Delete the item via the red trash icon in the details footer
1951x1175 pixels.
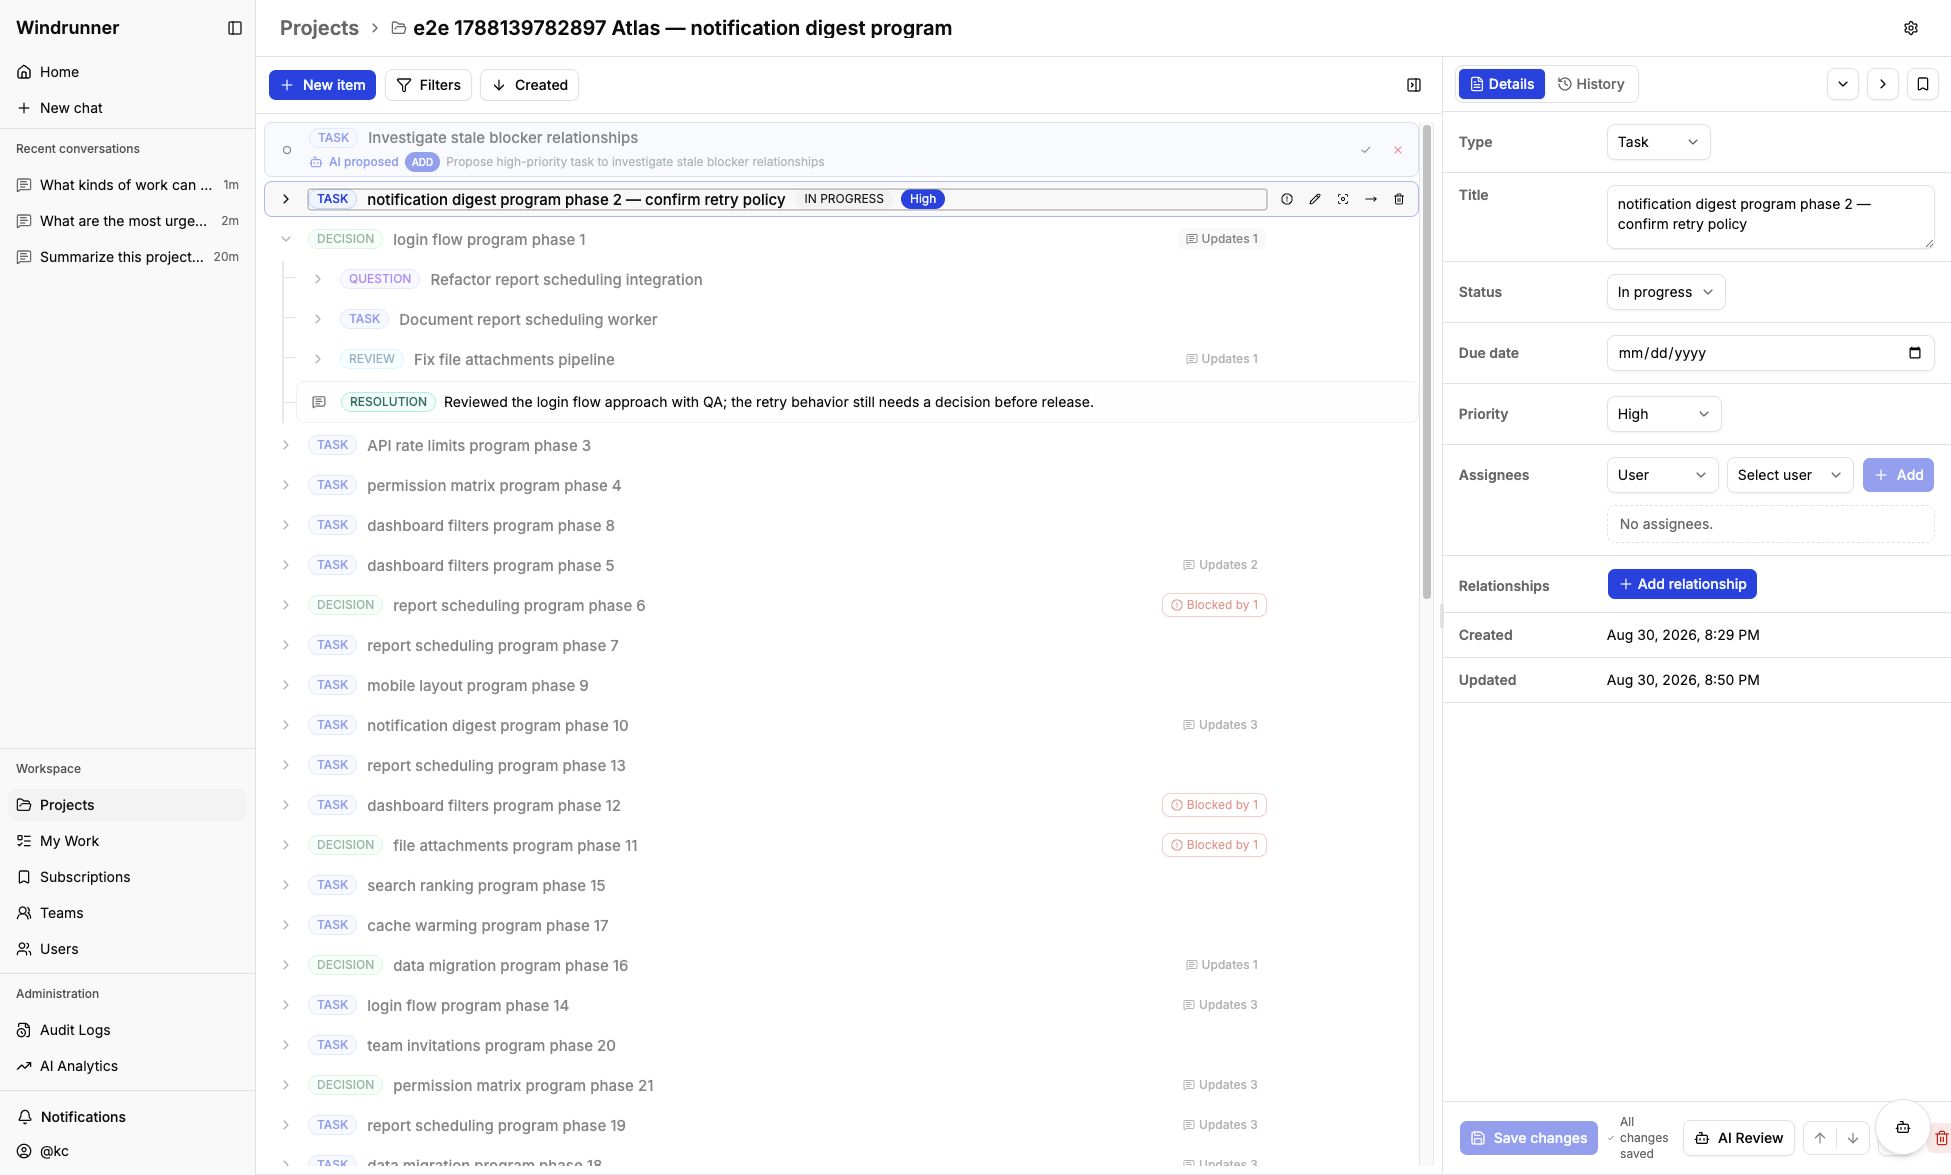1941,1138
